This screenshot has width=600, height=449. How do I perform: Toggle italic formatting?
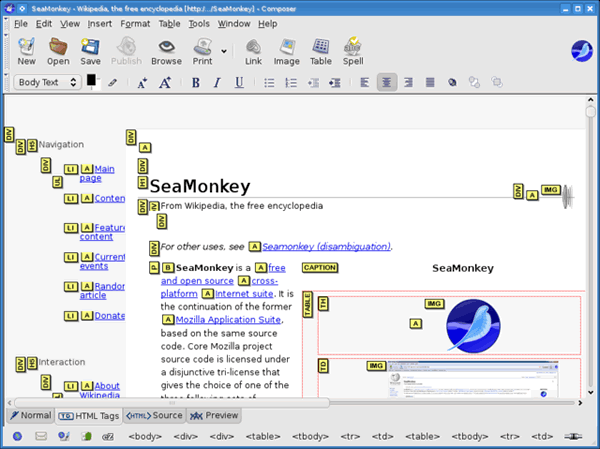click(217, 83)
